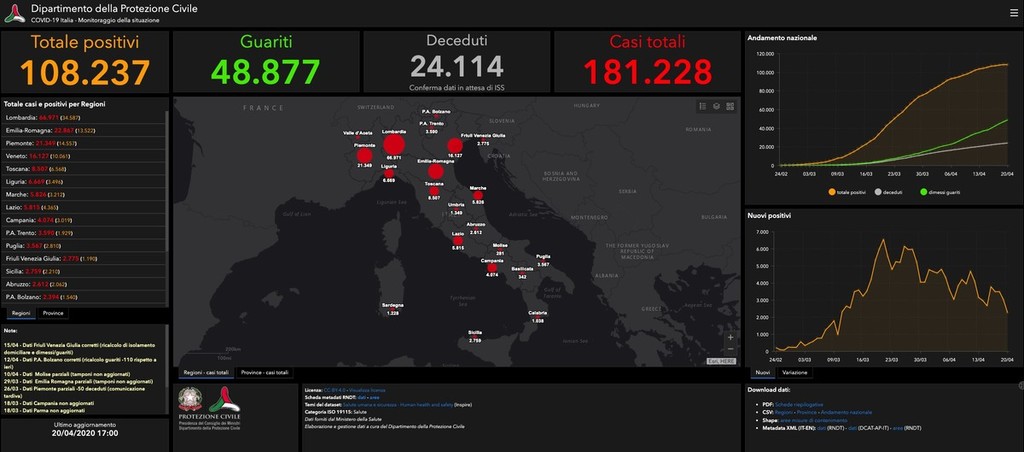Select the Province - casi totali map tab
The height and width of the screenshot is (452, 1024).
click(x=264, y=372)
